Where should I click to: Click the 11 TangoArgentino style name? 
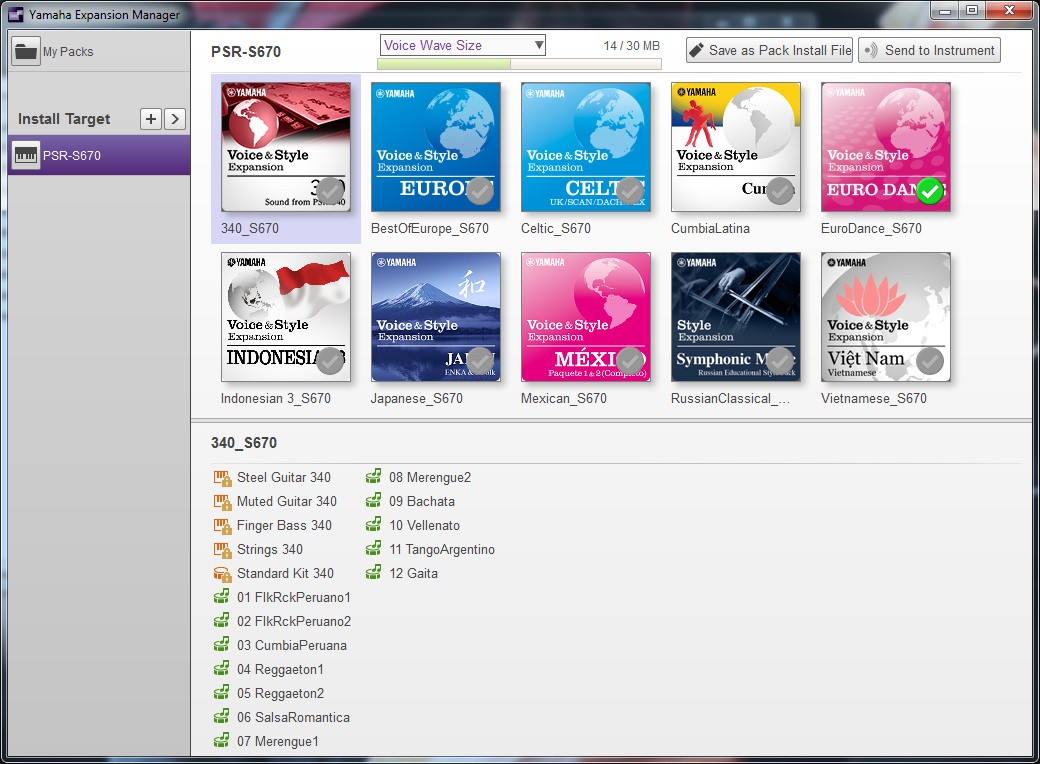(x=442, y=549)
